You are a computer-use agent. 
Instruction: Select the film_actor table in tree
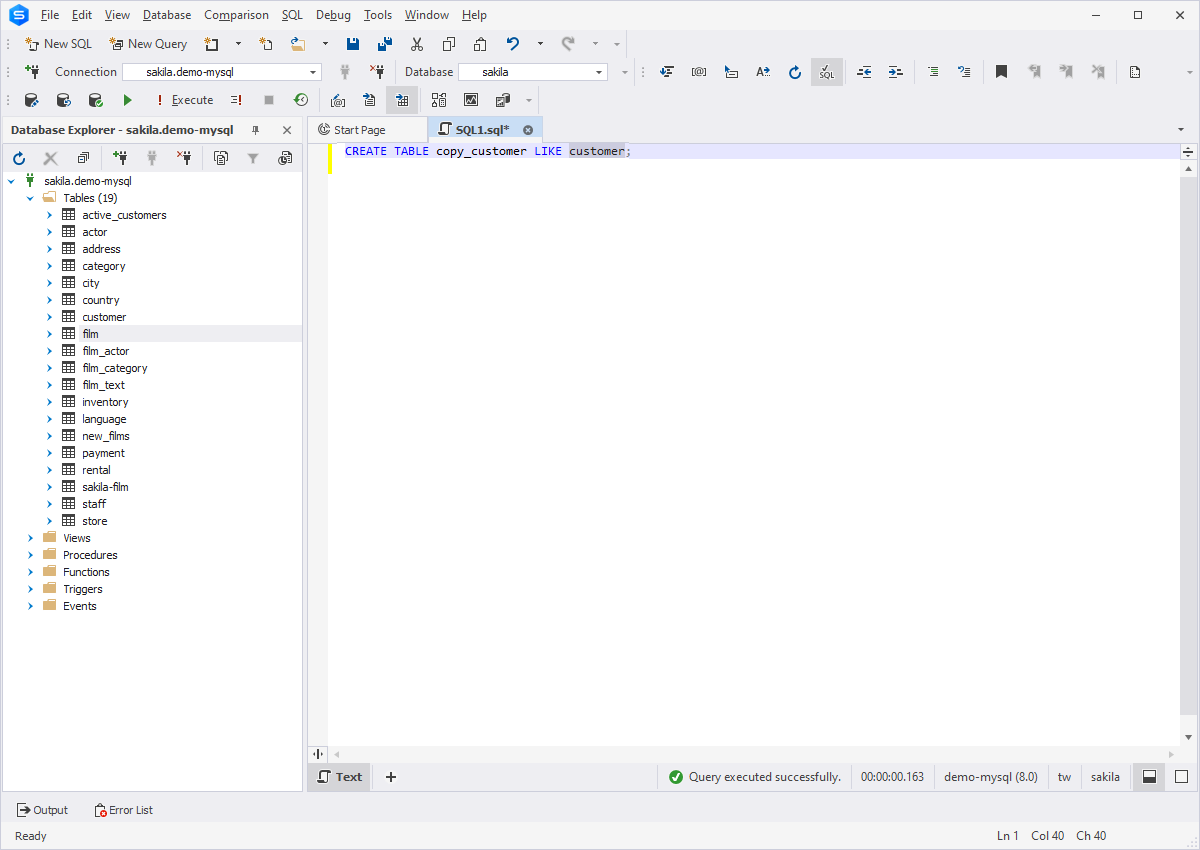[105, 351]
